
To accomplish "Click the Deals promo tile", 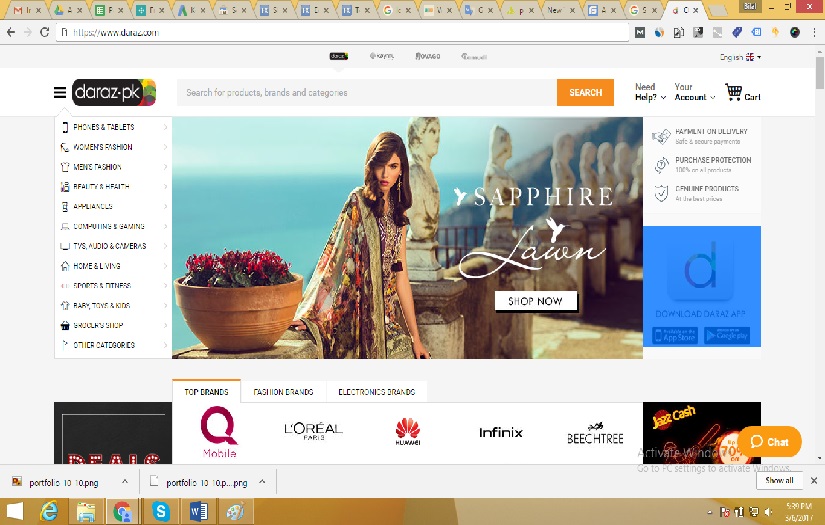I will [x=113, y=433].
